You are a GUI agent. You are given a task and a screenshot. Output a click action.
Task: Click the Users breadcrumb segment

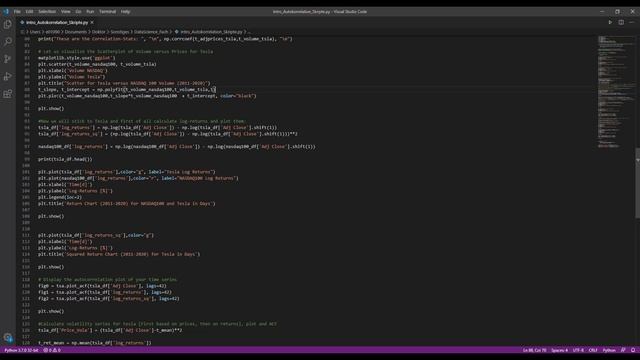(35, 32)
